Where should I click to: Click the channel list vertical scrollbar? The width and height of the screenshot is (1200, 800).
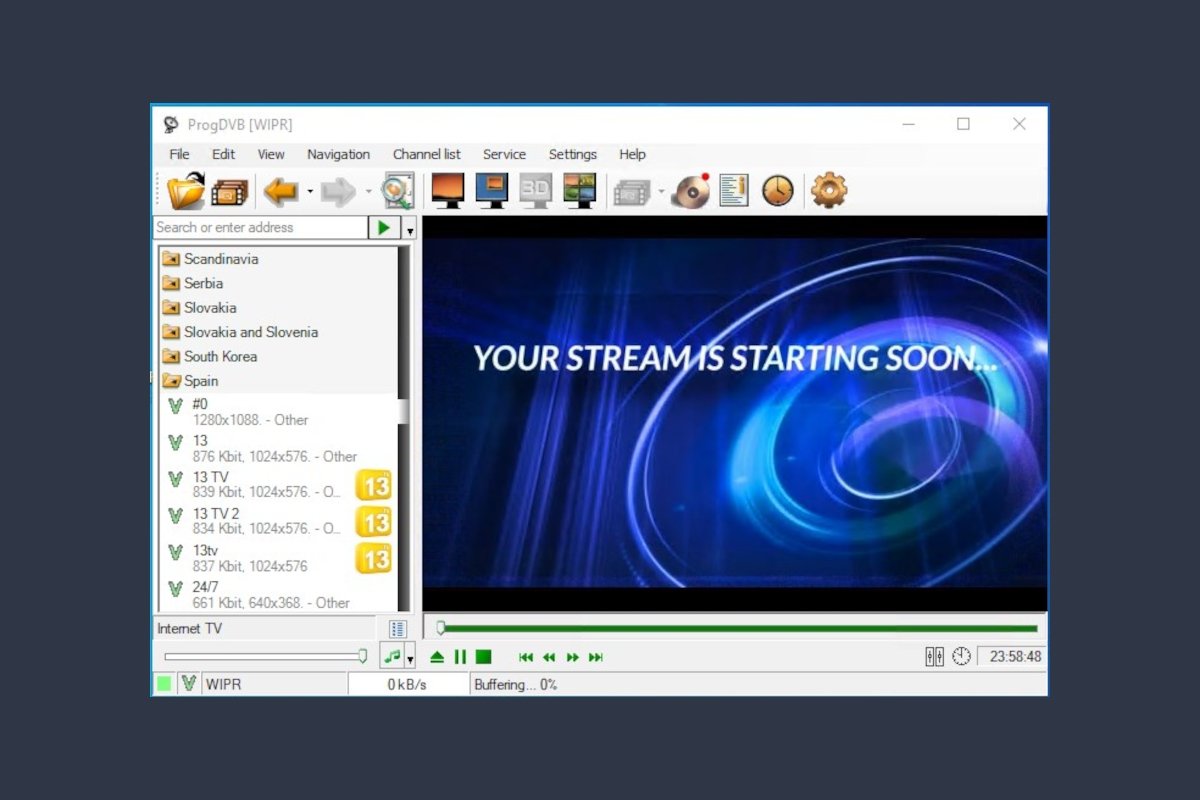[404, 429]
